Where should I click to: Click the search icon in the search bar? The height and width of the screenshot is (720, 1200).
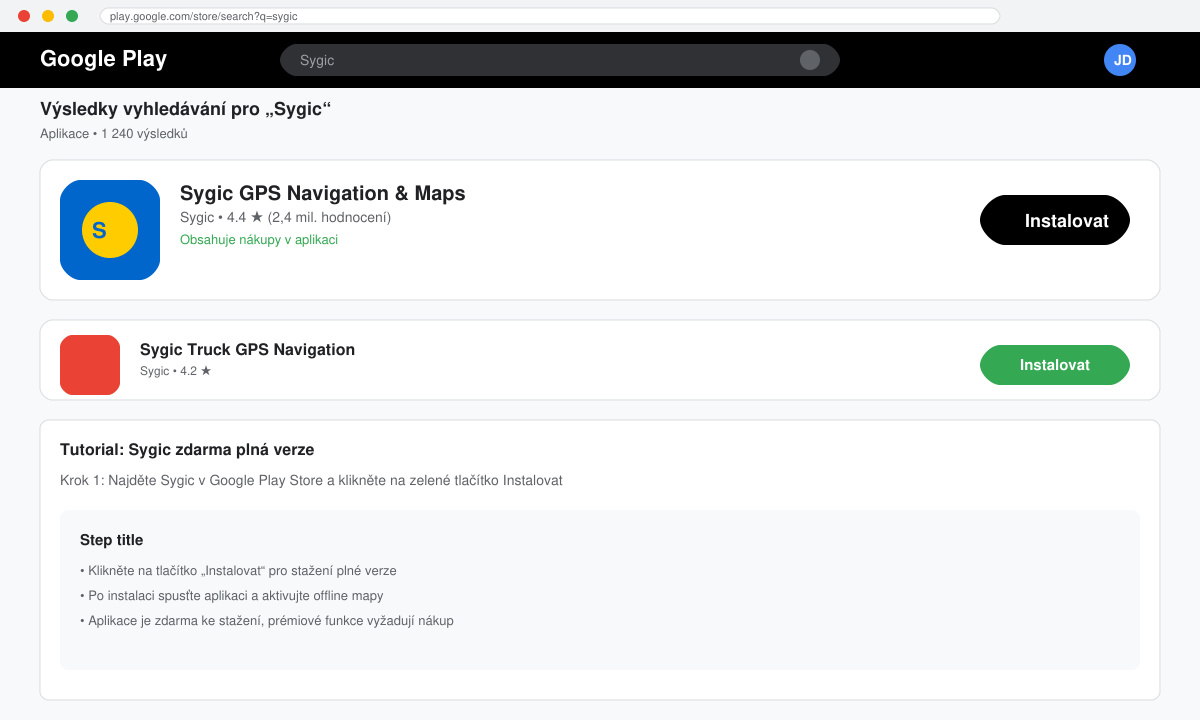click(x=810, y=60)
